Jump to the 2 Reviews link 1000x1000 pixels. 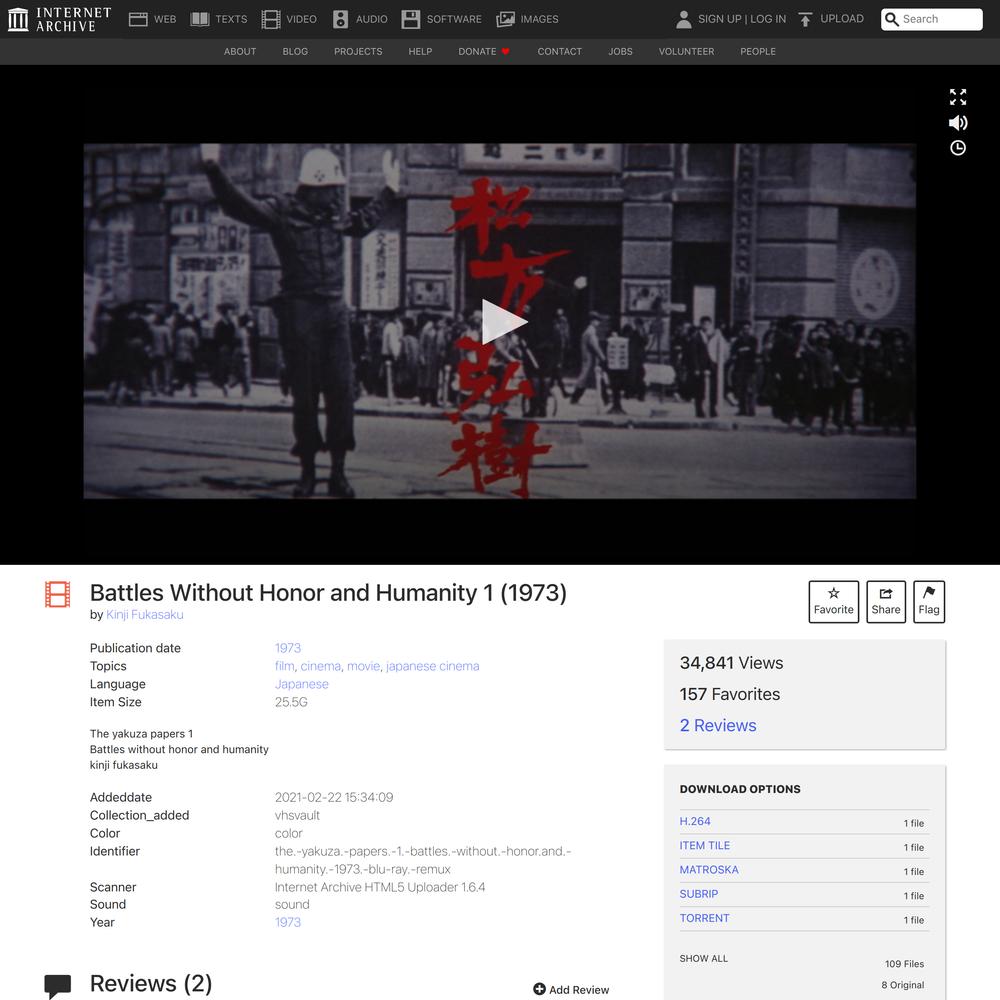coord(718,725)
